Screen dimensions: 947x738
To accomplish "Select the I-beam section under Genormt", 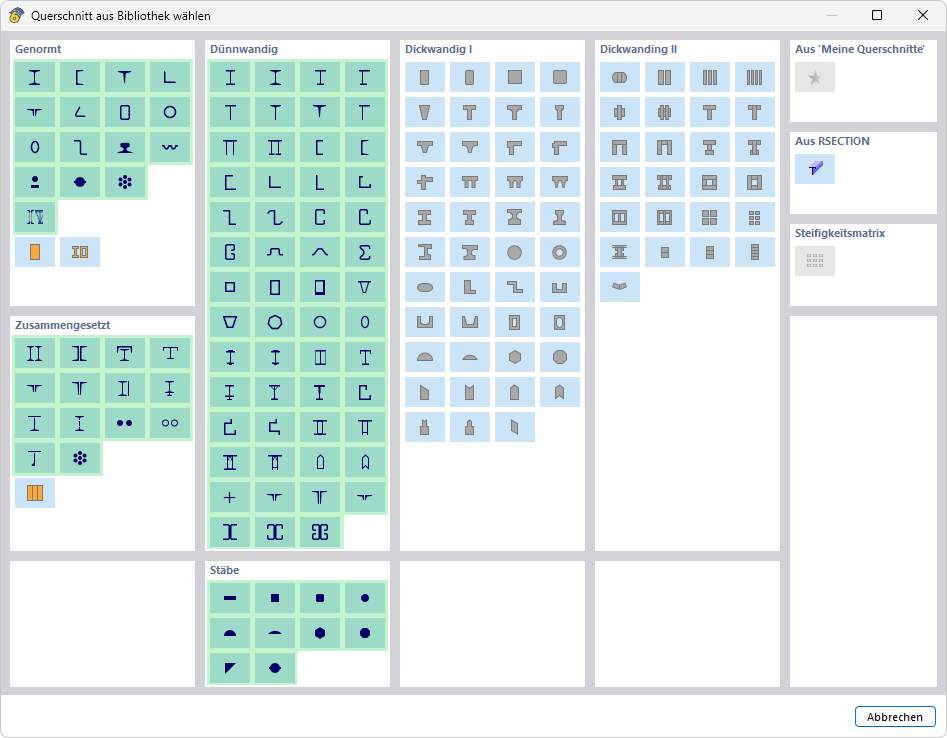I will pos(34,77).
